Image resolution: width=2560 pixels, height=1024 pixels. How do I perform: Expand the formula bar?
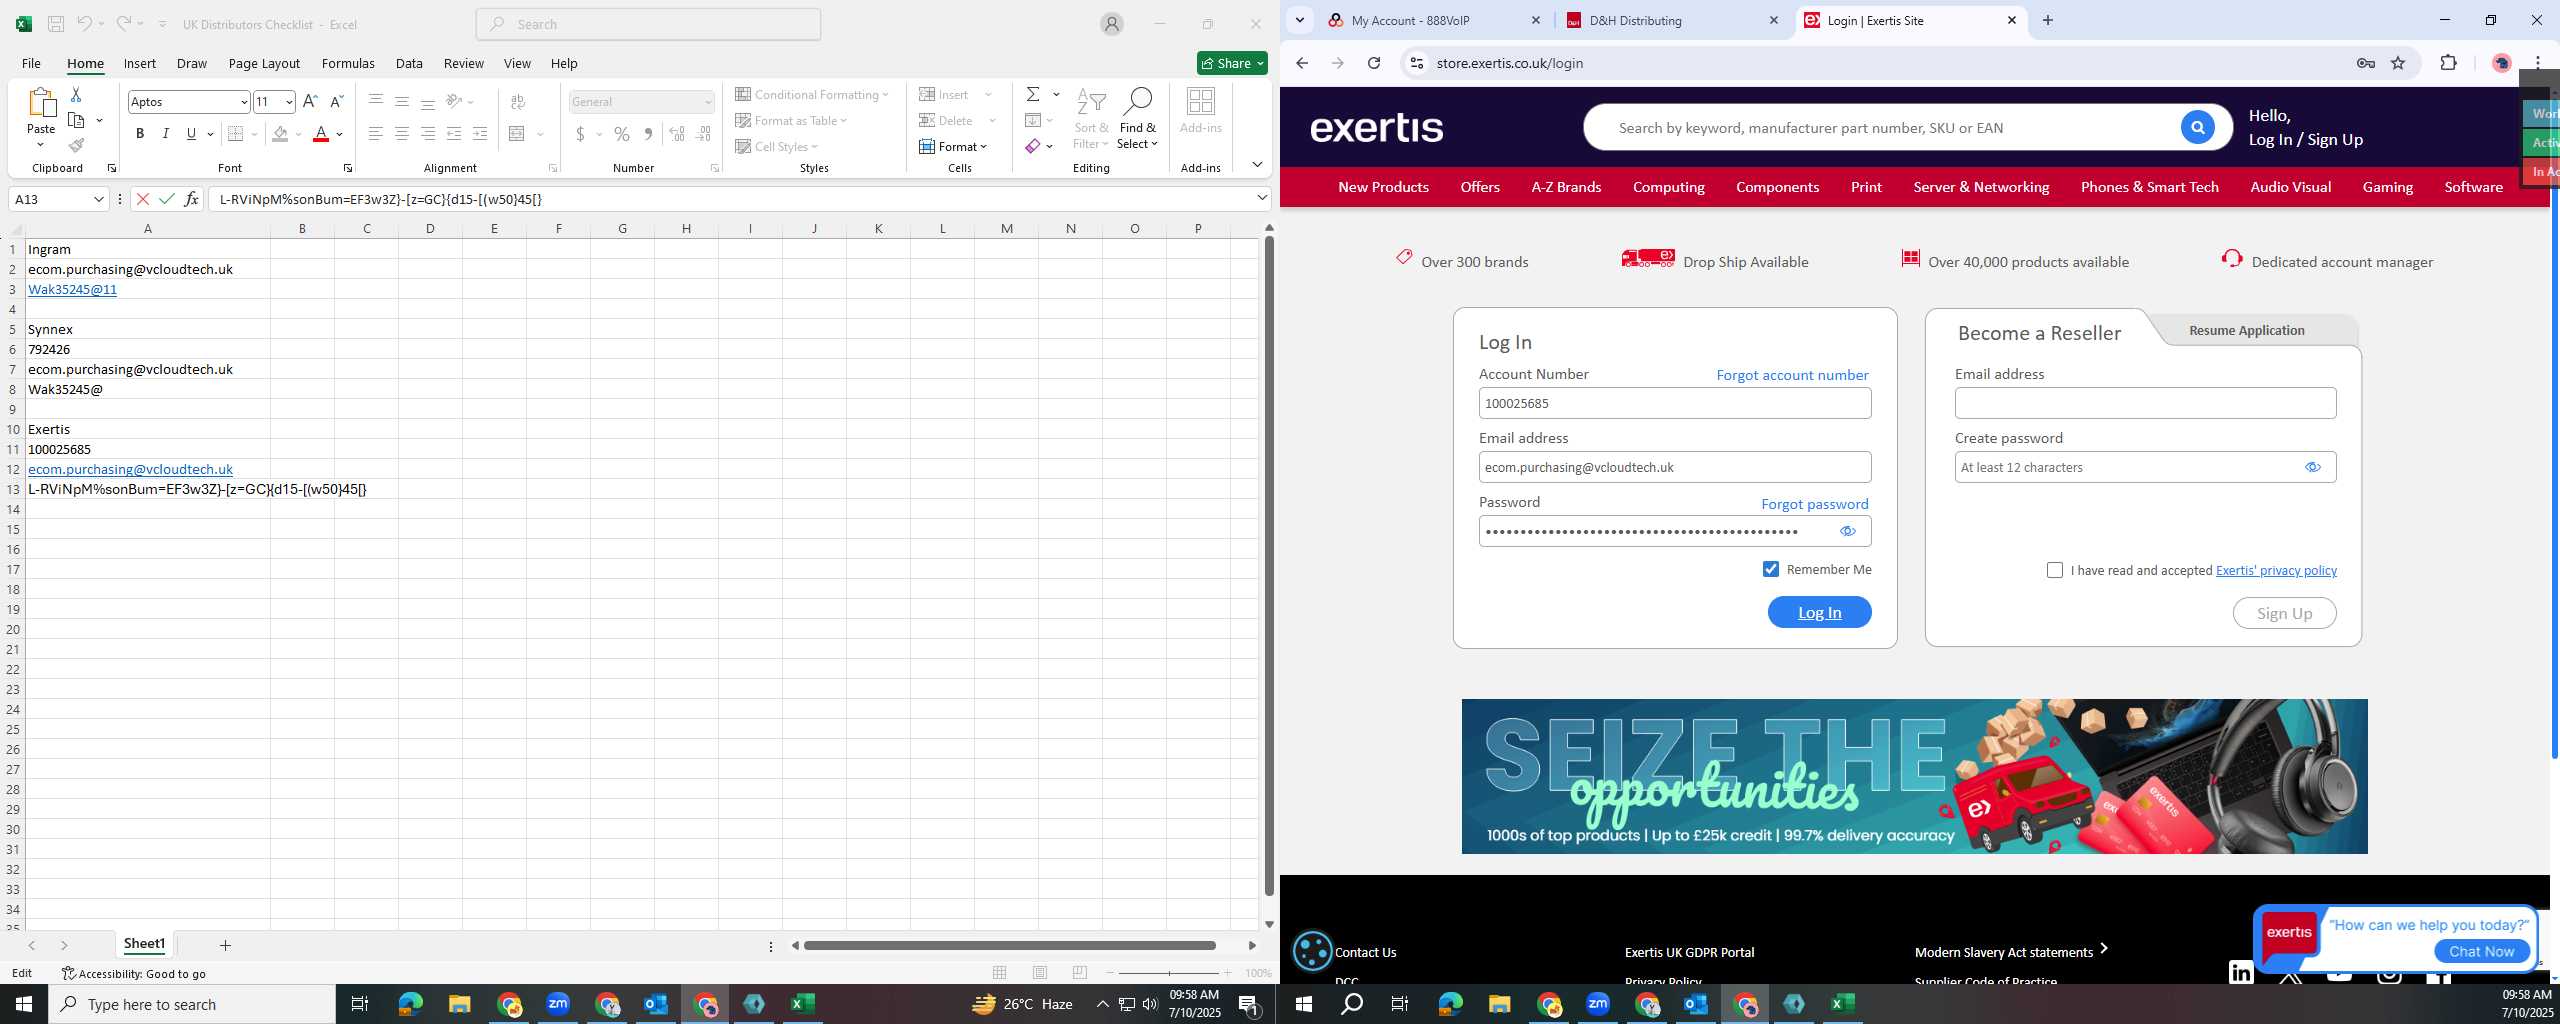coord(1262,198)
